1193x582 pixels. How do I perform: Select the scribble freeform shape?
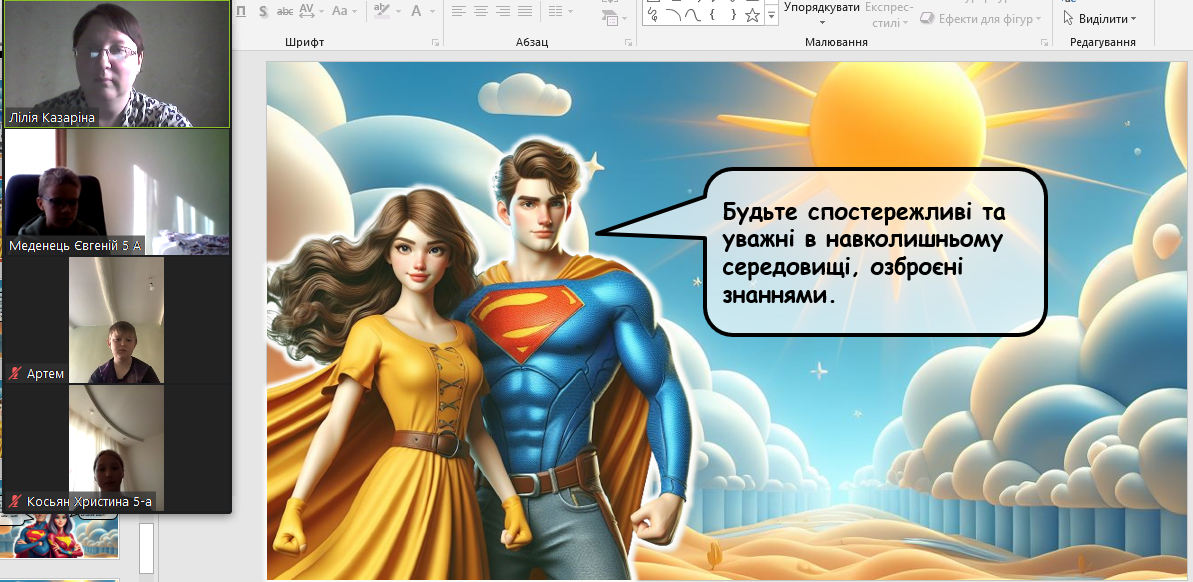click(x=653, y=14)
